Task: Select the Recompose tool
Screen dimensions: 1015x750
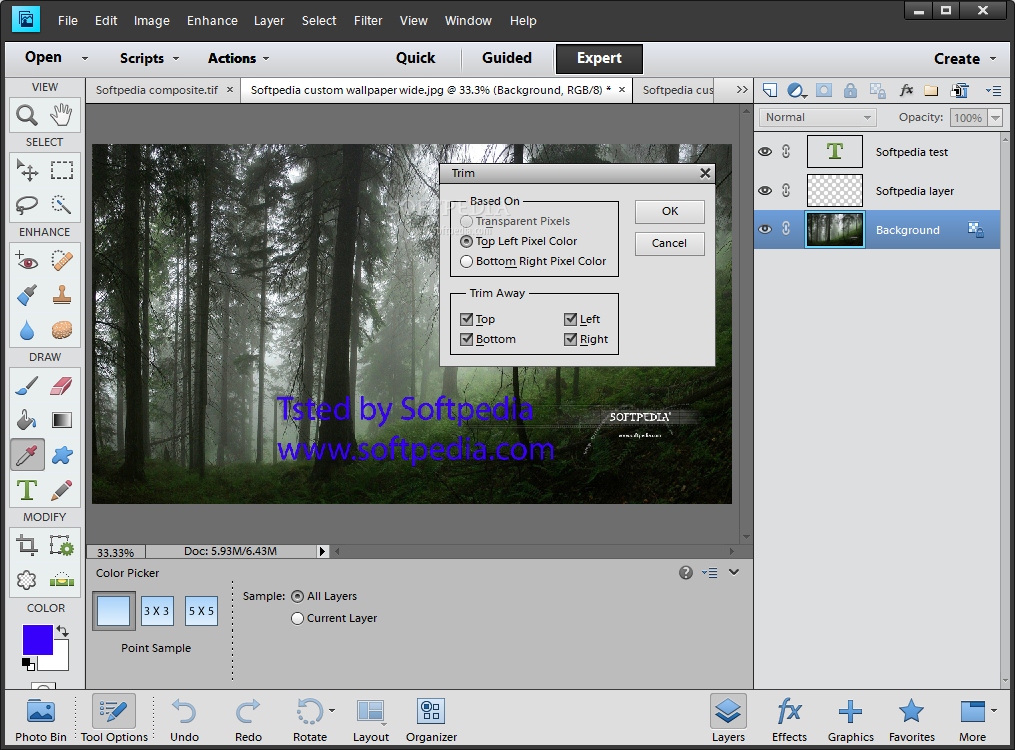Action: point(61,546)
